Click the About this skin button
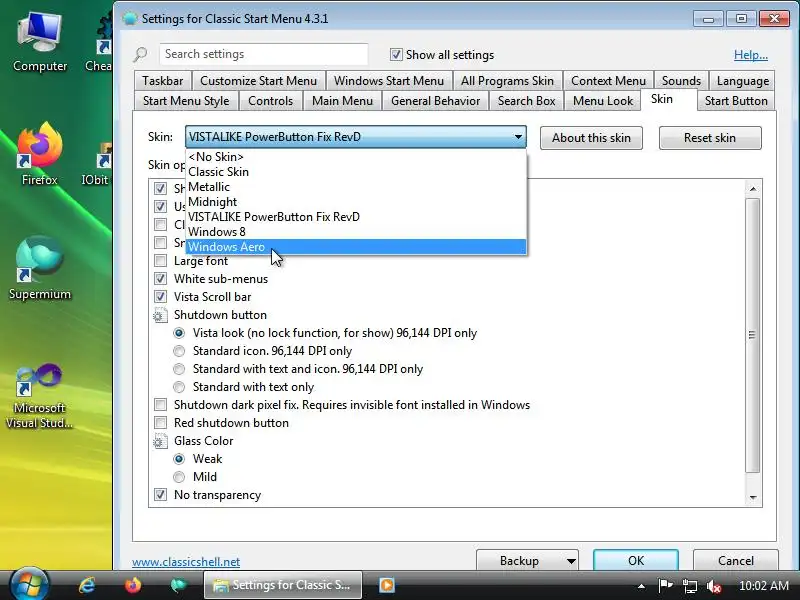This screenshot has width=800, height=600. [x=591, y=138]
